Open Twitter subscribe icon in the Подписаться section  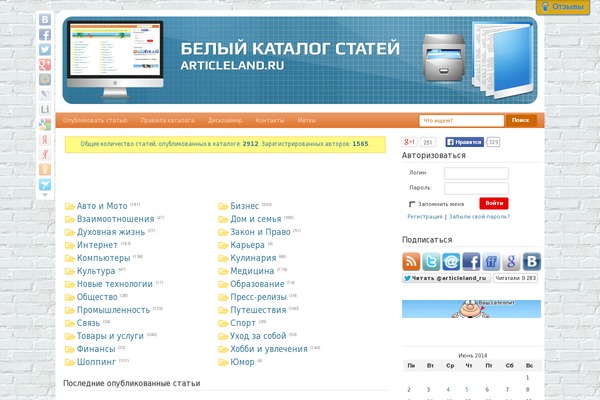431,261
